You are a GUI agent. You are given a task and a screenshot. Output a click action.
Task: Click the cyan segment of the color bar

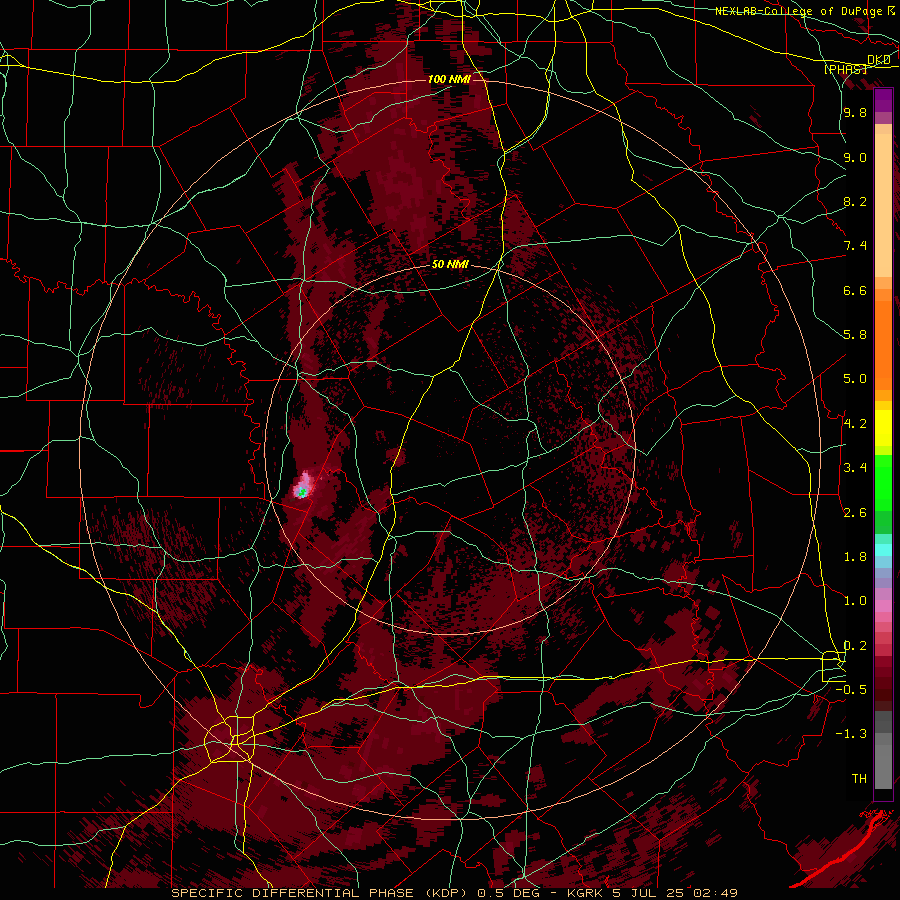[883, 550]
